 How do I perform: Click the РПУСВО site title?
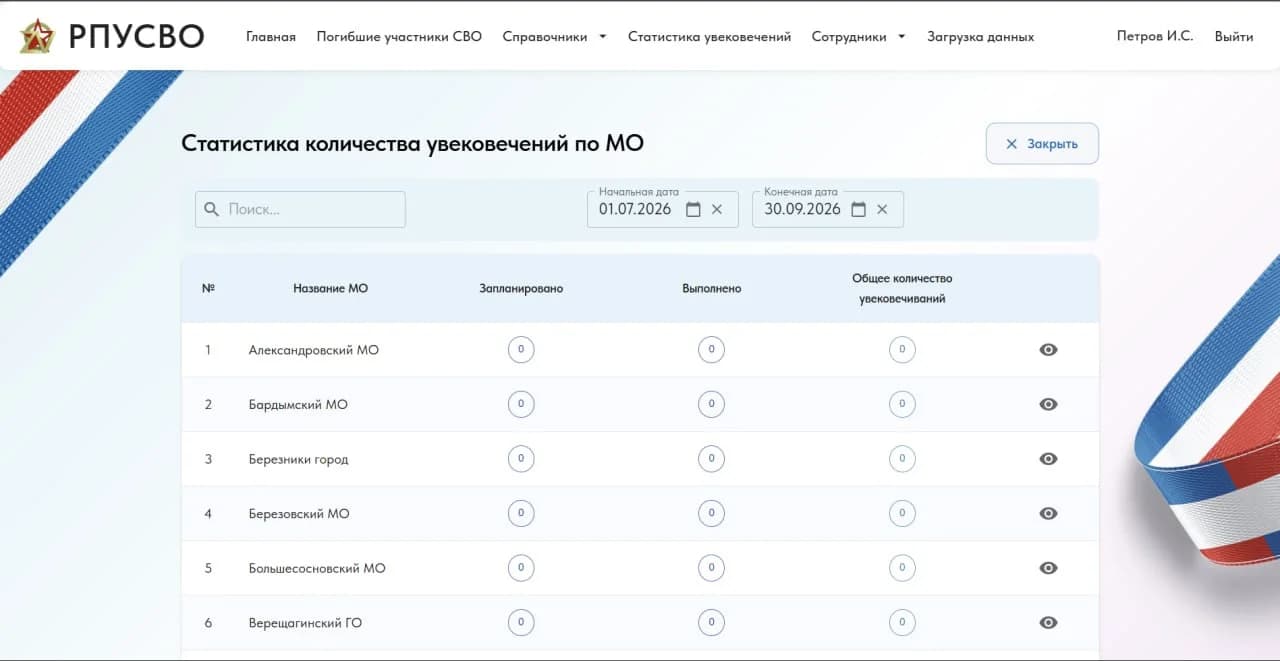point(136,37)
